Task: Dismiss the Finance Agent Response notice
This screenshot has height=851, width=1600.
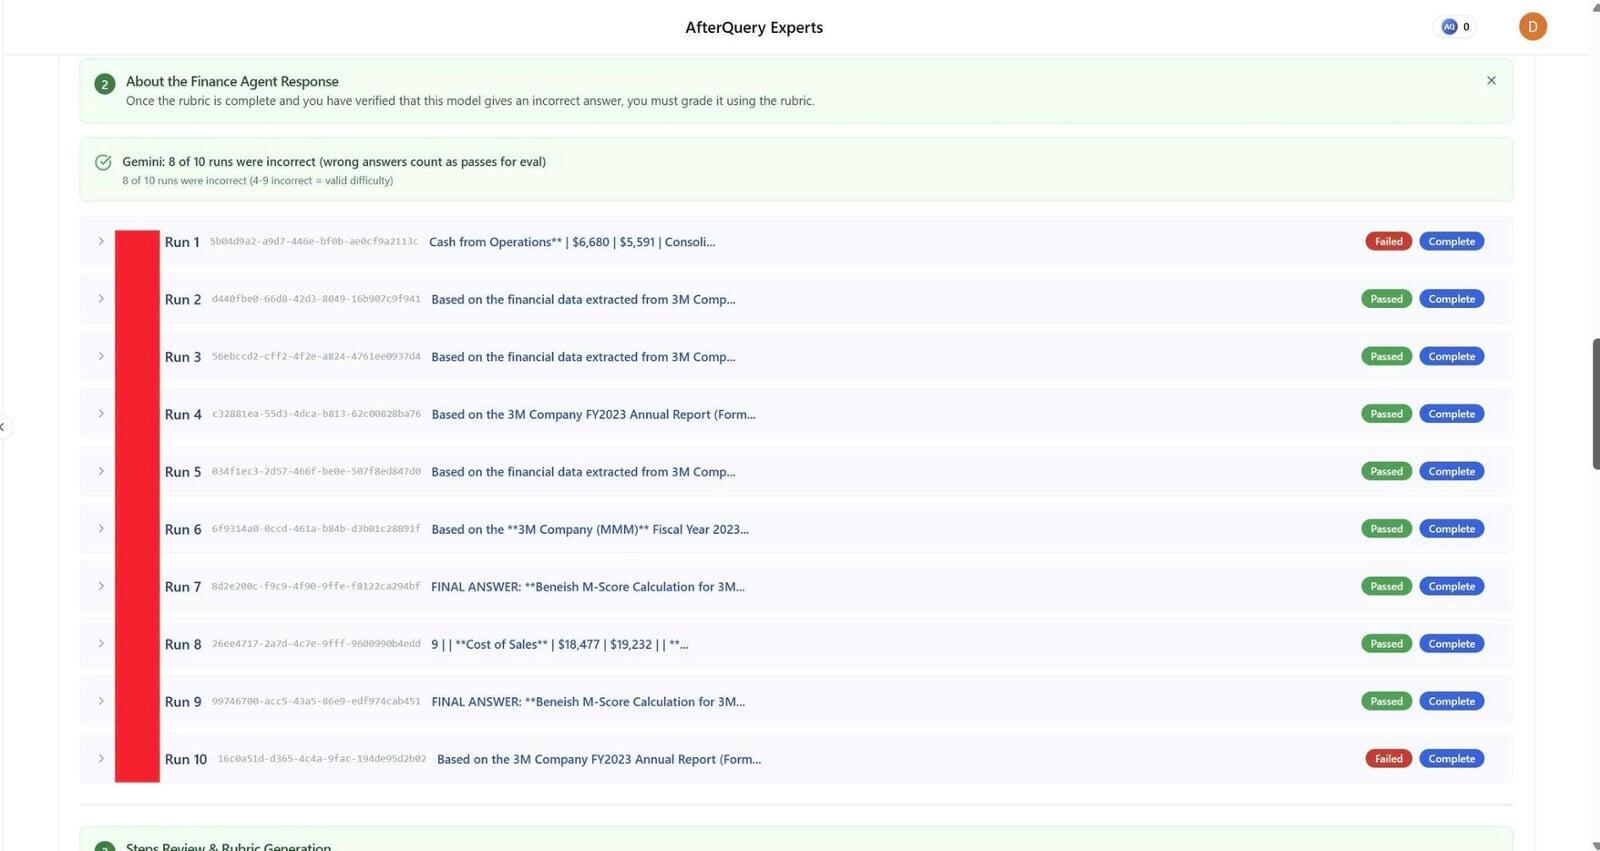Action: coord(1491,80)
